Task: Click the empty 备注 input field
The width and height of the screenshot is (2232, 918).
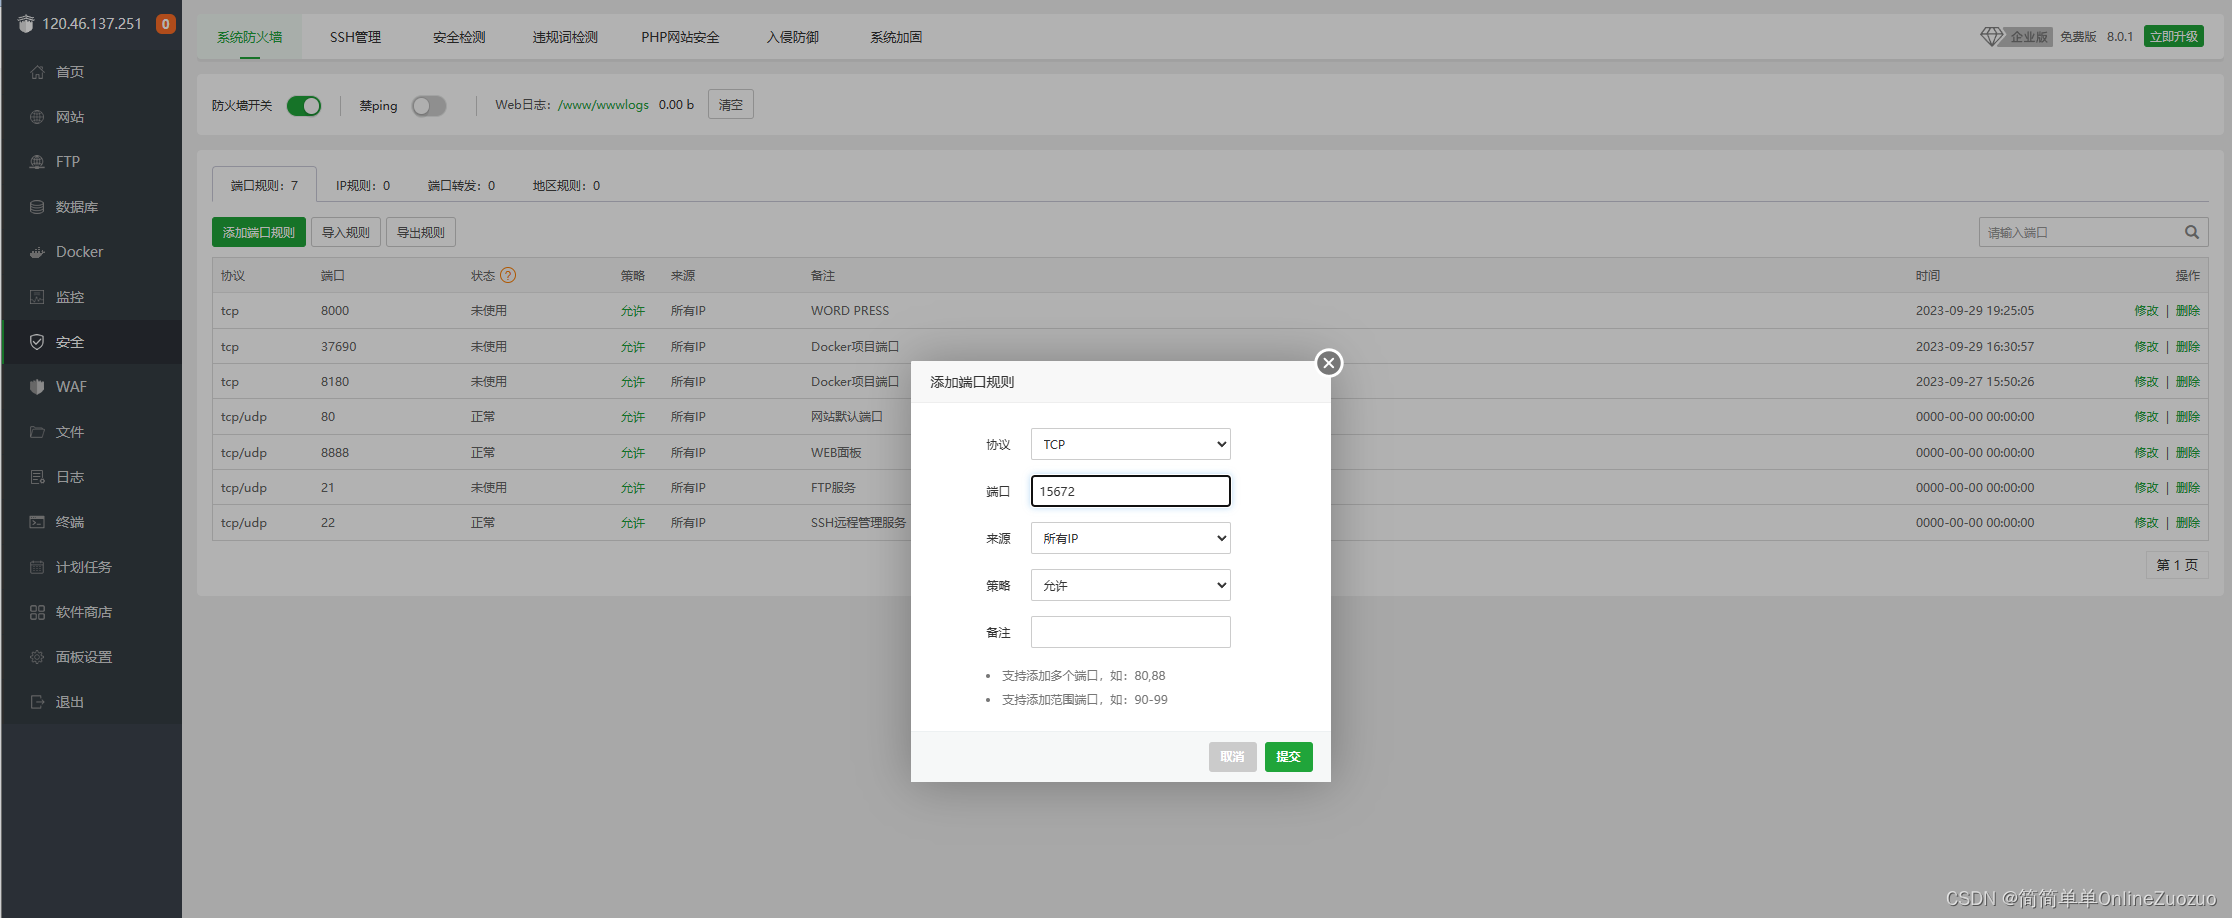Action: [x=1130, y=632]
